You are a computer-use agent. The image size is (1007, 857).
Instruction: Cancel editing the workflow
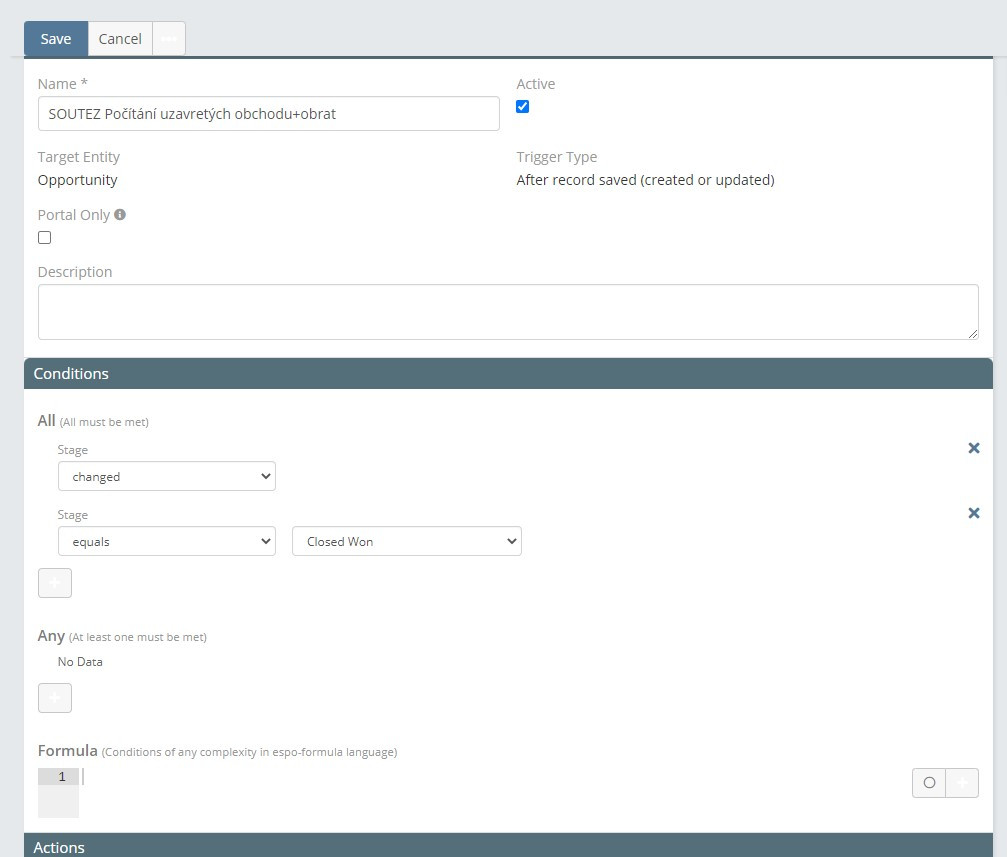point(120,39)
